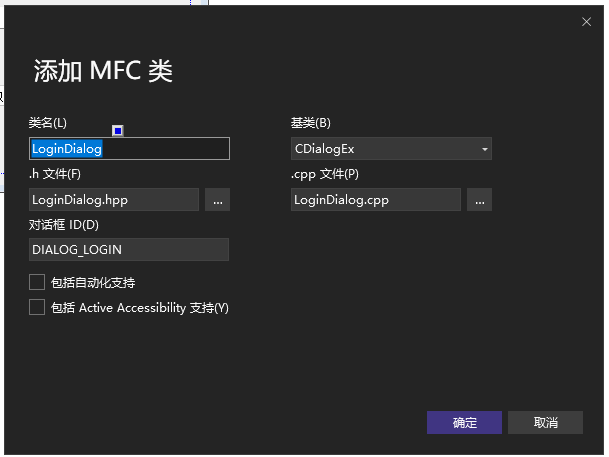
Task: Click the .cpp 文件(P) label
Action: tap(324, 174)
